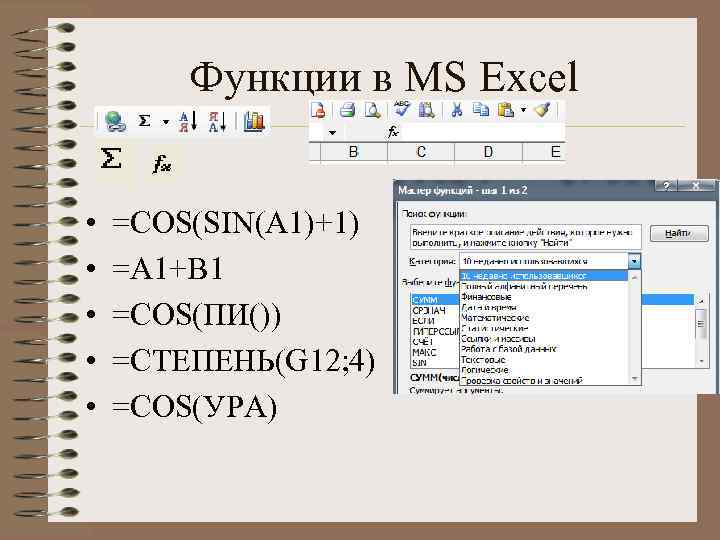Click the large sigma symbol below the toolbar
Image resolution: width=720 pixels, height=540 pixels.
(x=111, y=158)
